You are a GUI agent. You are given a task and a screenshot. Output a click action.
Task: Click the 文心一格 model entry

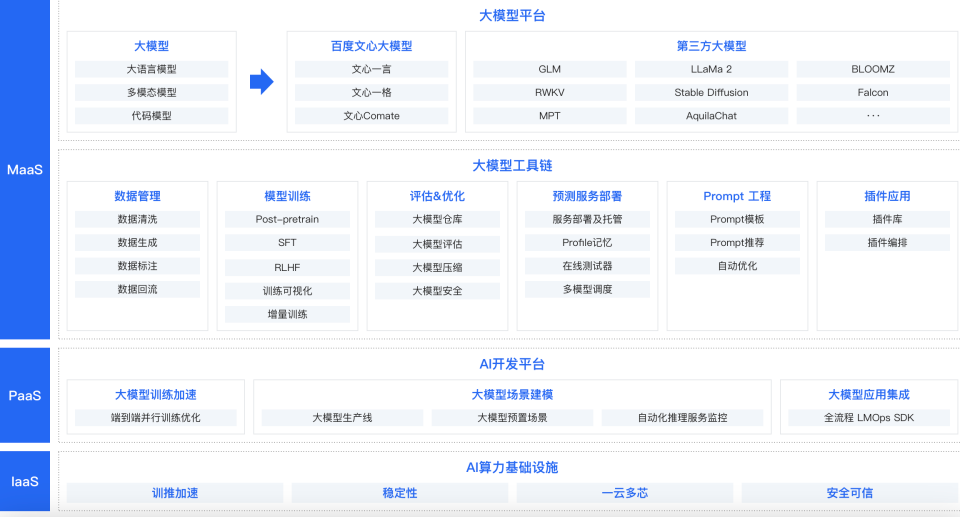point(371,92)
